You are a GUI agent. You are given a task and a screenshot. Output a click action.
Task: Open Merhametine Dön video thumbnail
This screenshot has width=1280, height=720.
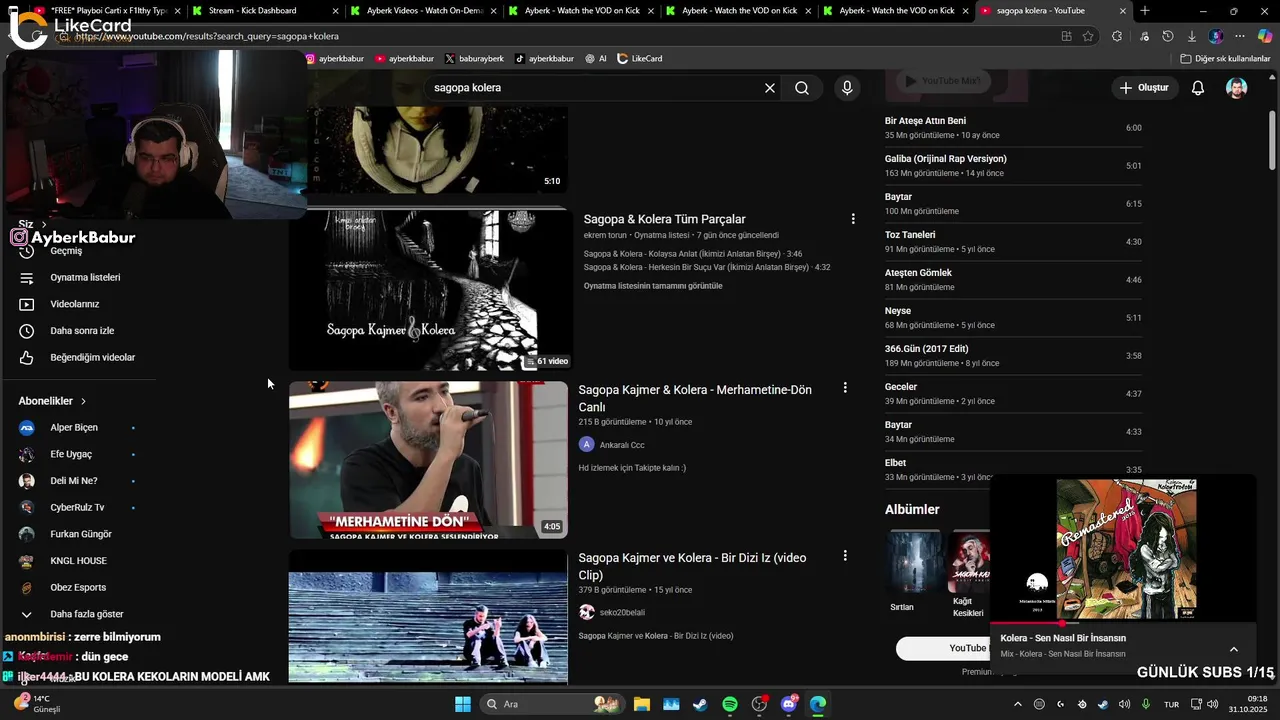[x=428, y=459]
